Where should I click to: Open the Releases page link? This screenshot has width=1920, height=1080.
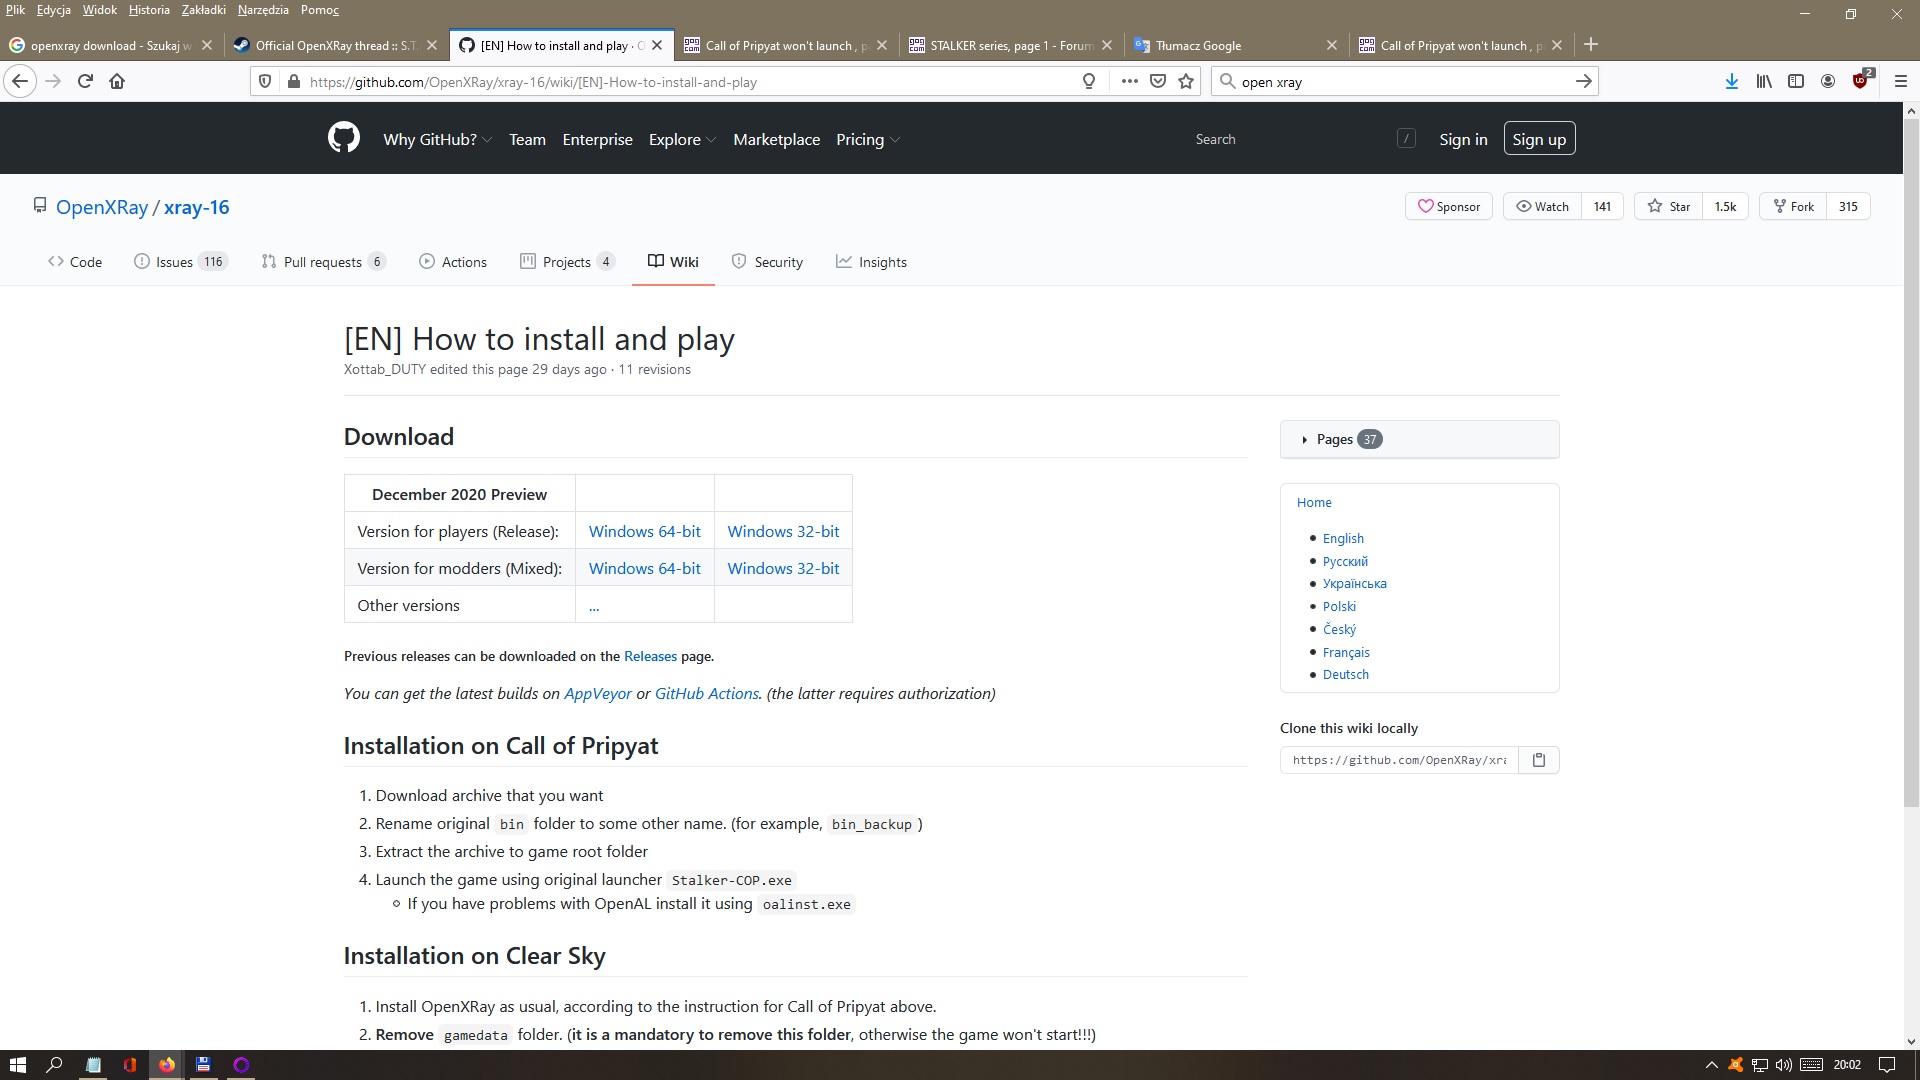650,656
